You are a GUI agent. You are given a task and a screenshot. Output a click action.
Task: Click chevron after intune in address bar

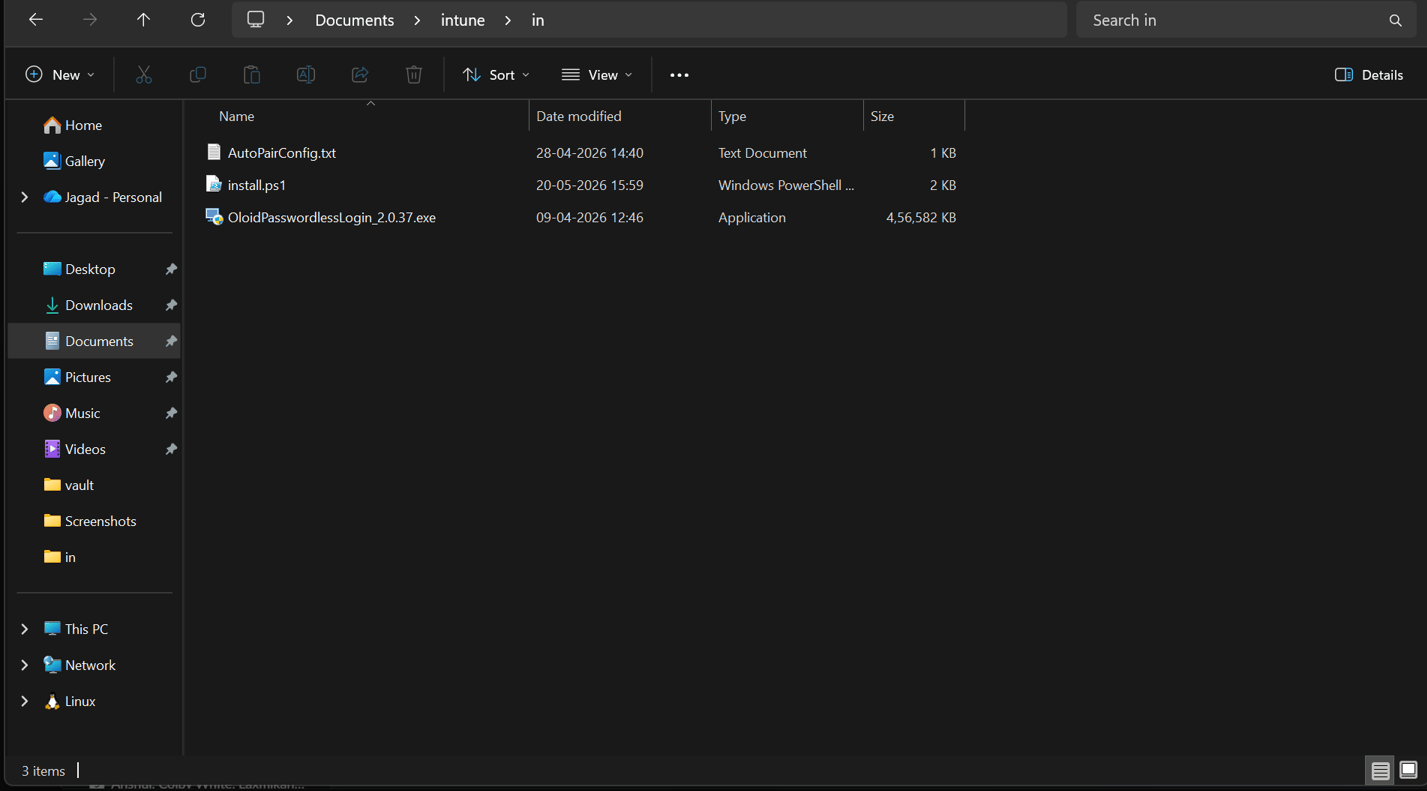tap(508, 20)
